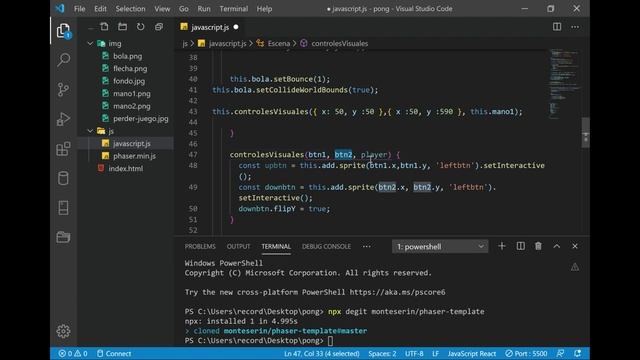Click errors and warnings count in status bar
Image resolution: width=640 pixels, height=360 pixels.
(x=73, y=353)
